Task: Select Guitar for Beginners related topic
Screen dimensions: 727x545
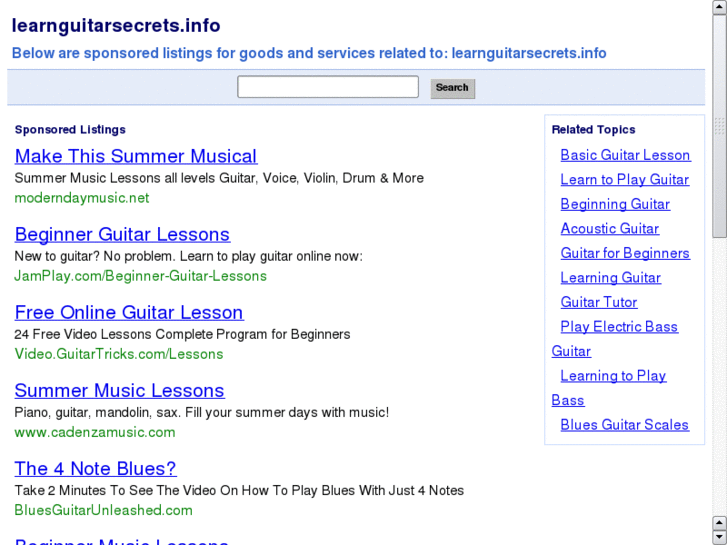Action: [625, 253]
